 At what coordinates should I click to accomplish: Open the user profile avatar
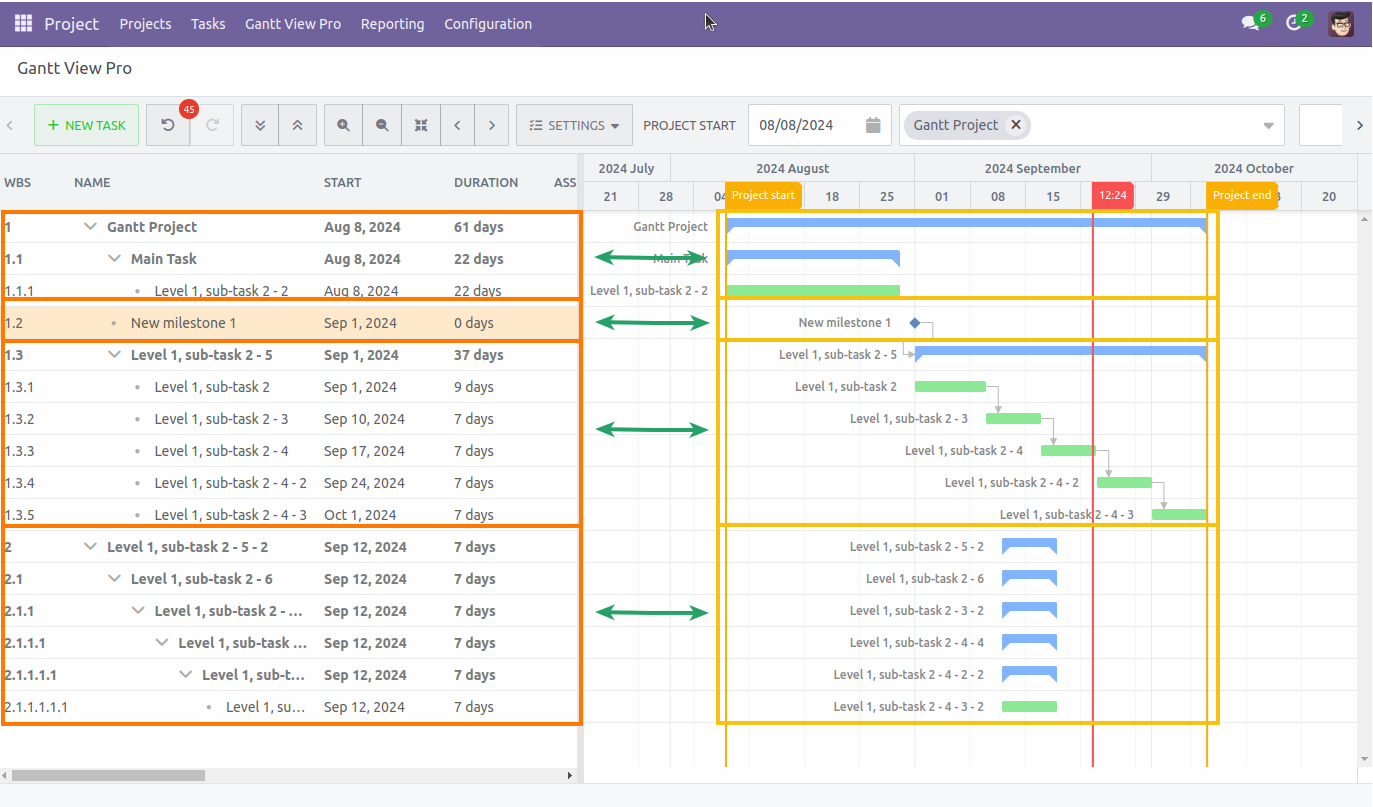coord(1341,22)
